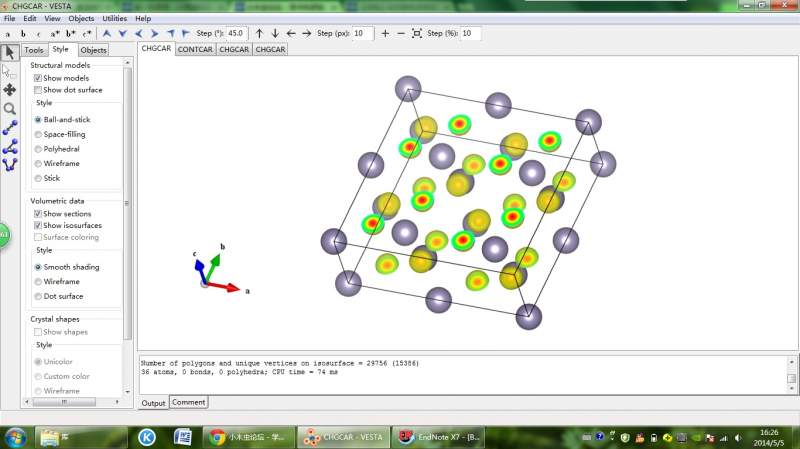Open Word from the taskbar

(x=183, y=437)
